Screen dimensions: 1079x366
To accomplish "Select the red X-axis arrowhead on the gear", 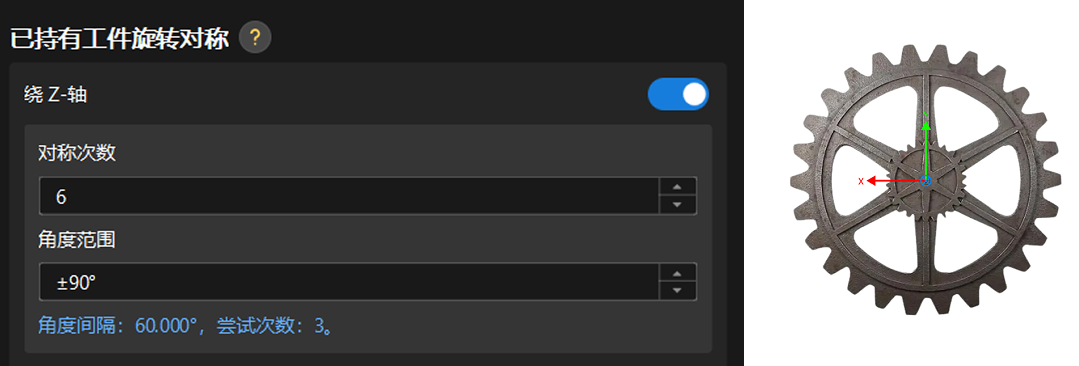I will point(871,181).
